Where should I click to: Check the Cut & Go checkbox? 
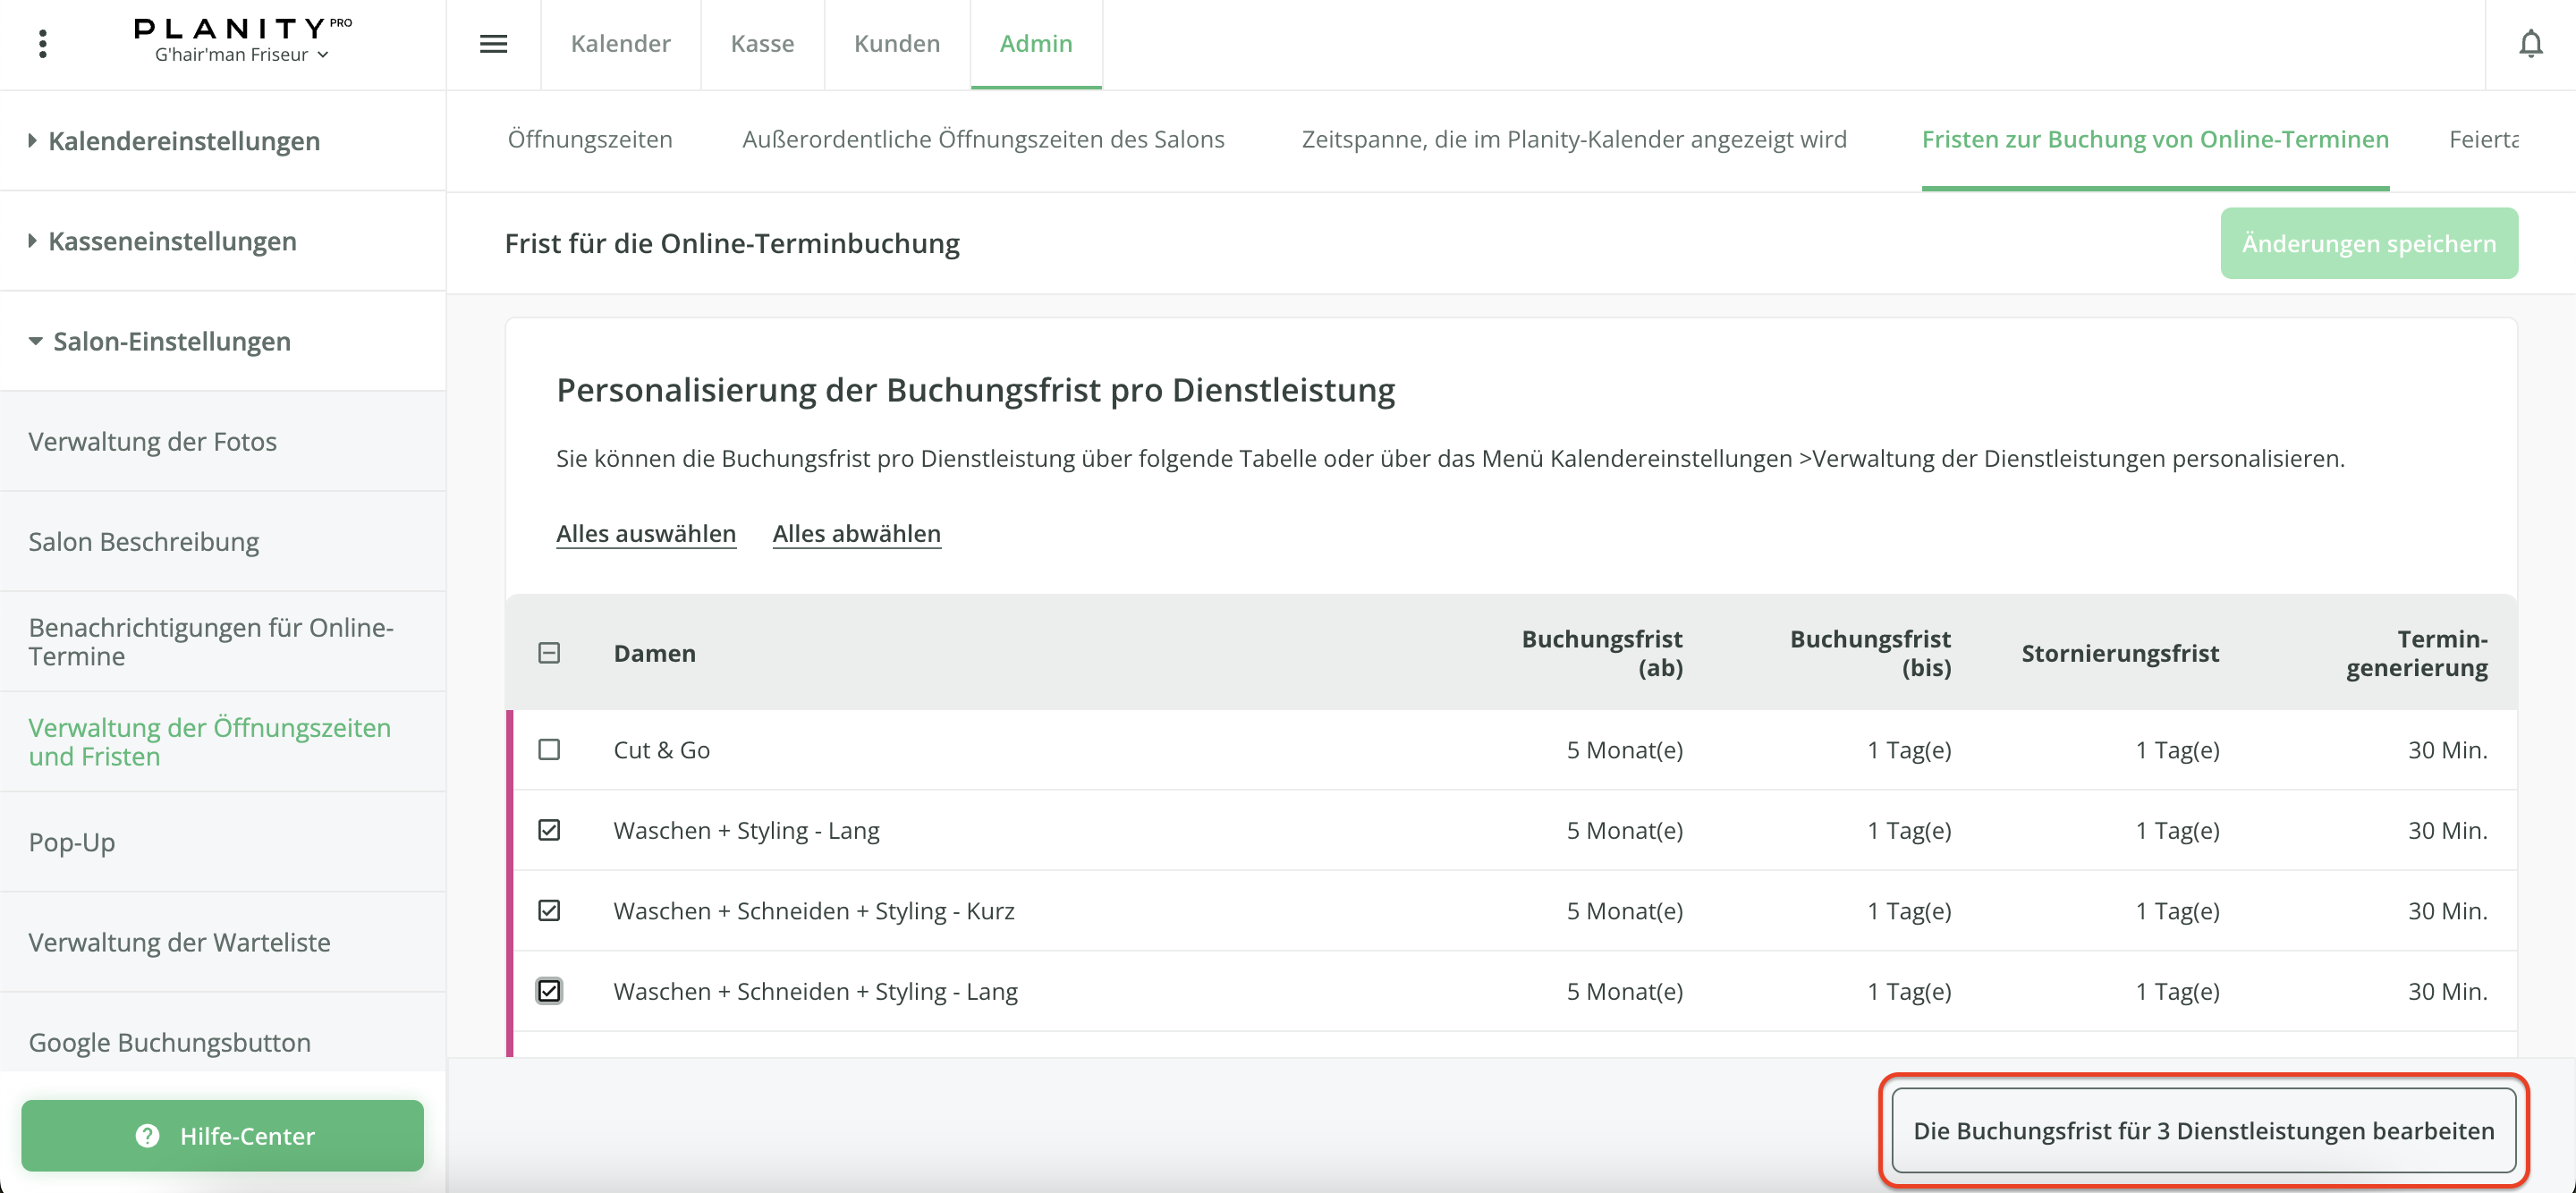coord(549,749)
